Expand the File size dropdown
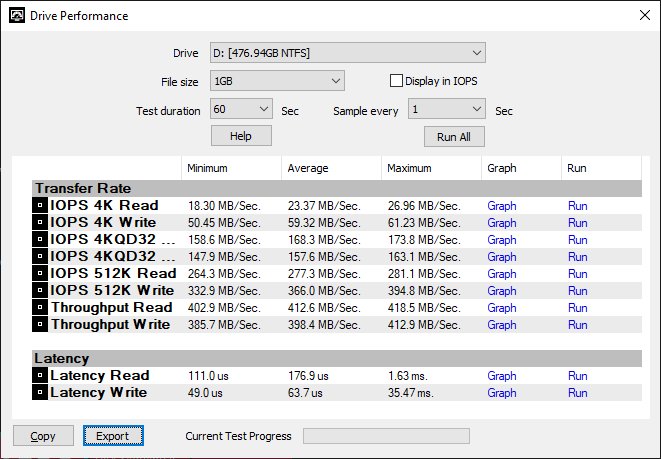The height and width of the screenshot is (459, 661). 277,81
